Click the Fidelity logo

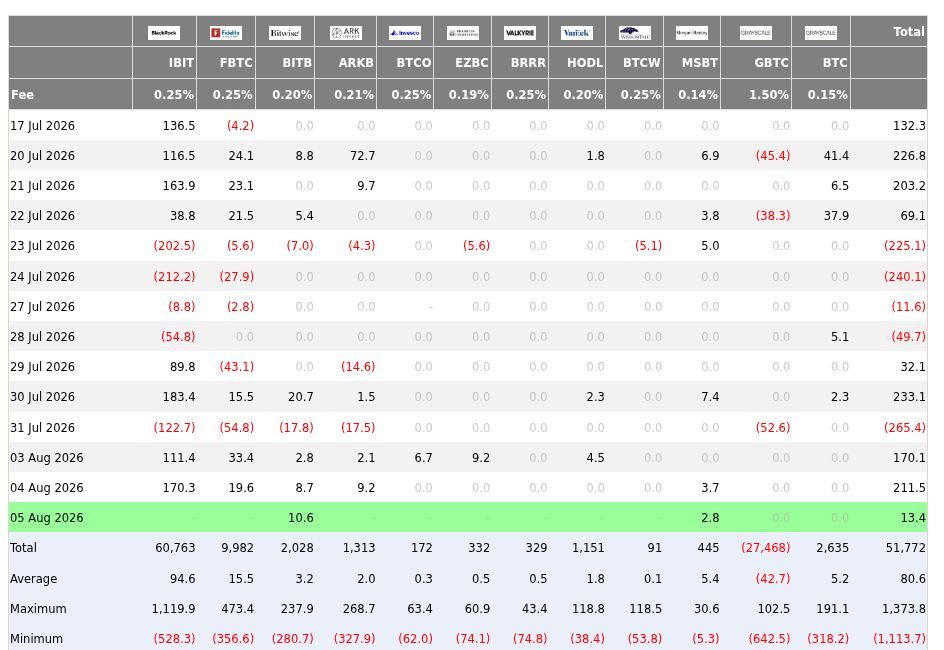click(x=226, y=33)
